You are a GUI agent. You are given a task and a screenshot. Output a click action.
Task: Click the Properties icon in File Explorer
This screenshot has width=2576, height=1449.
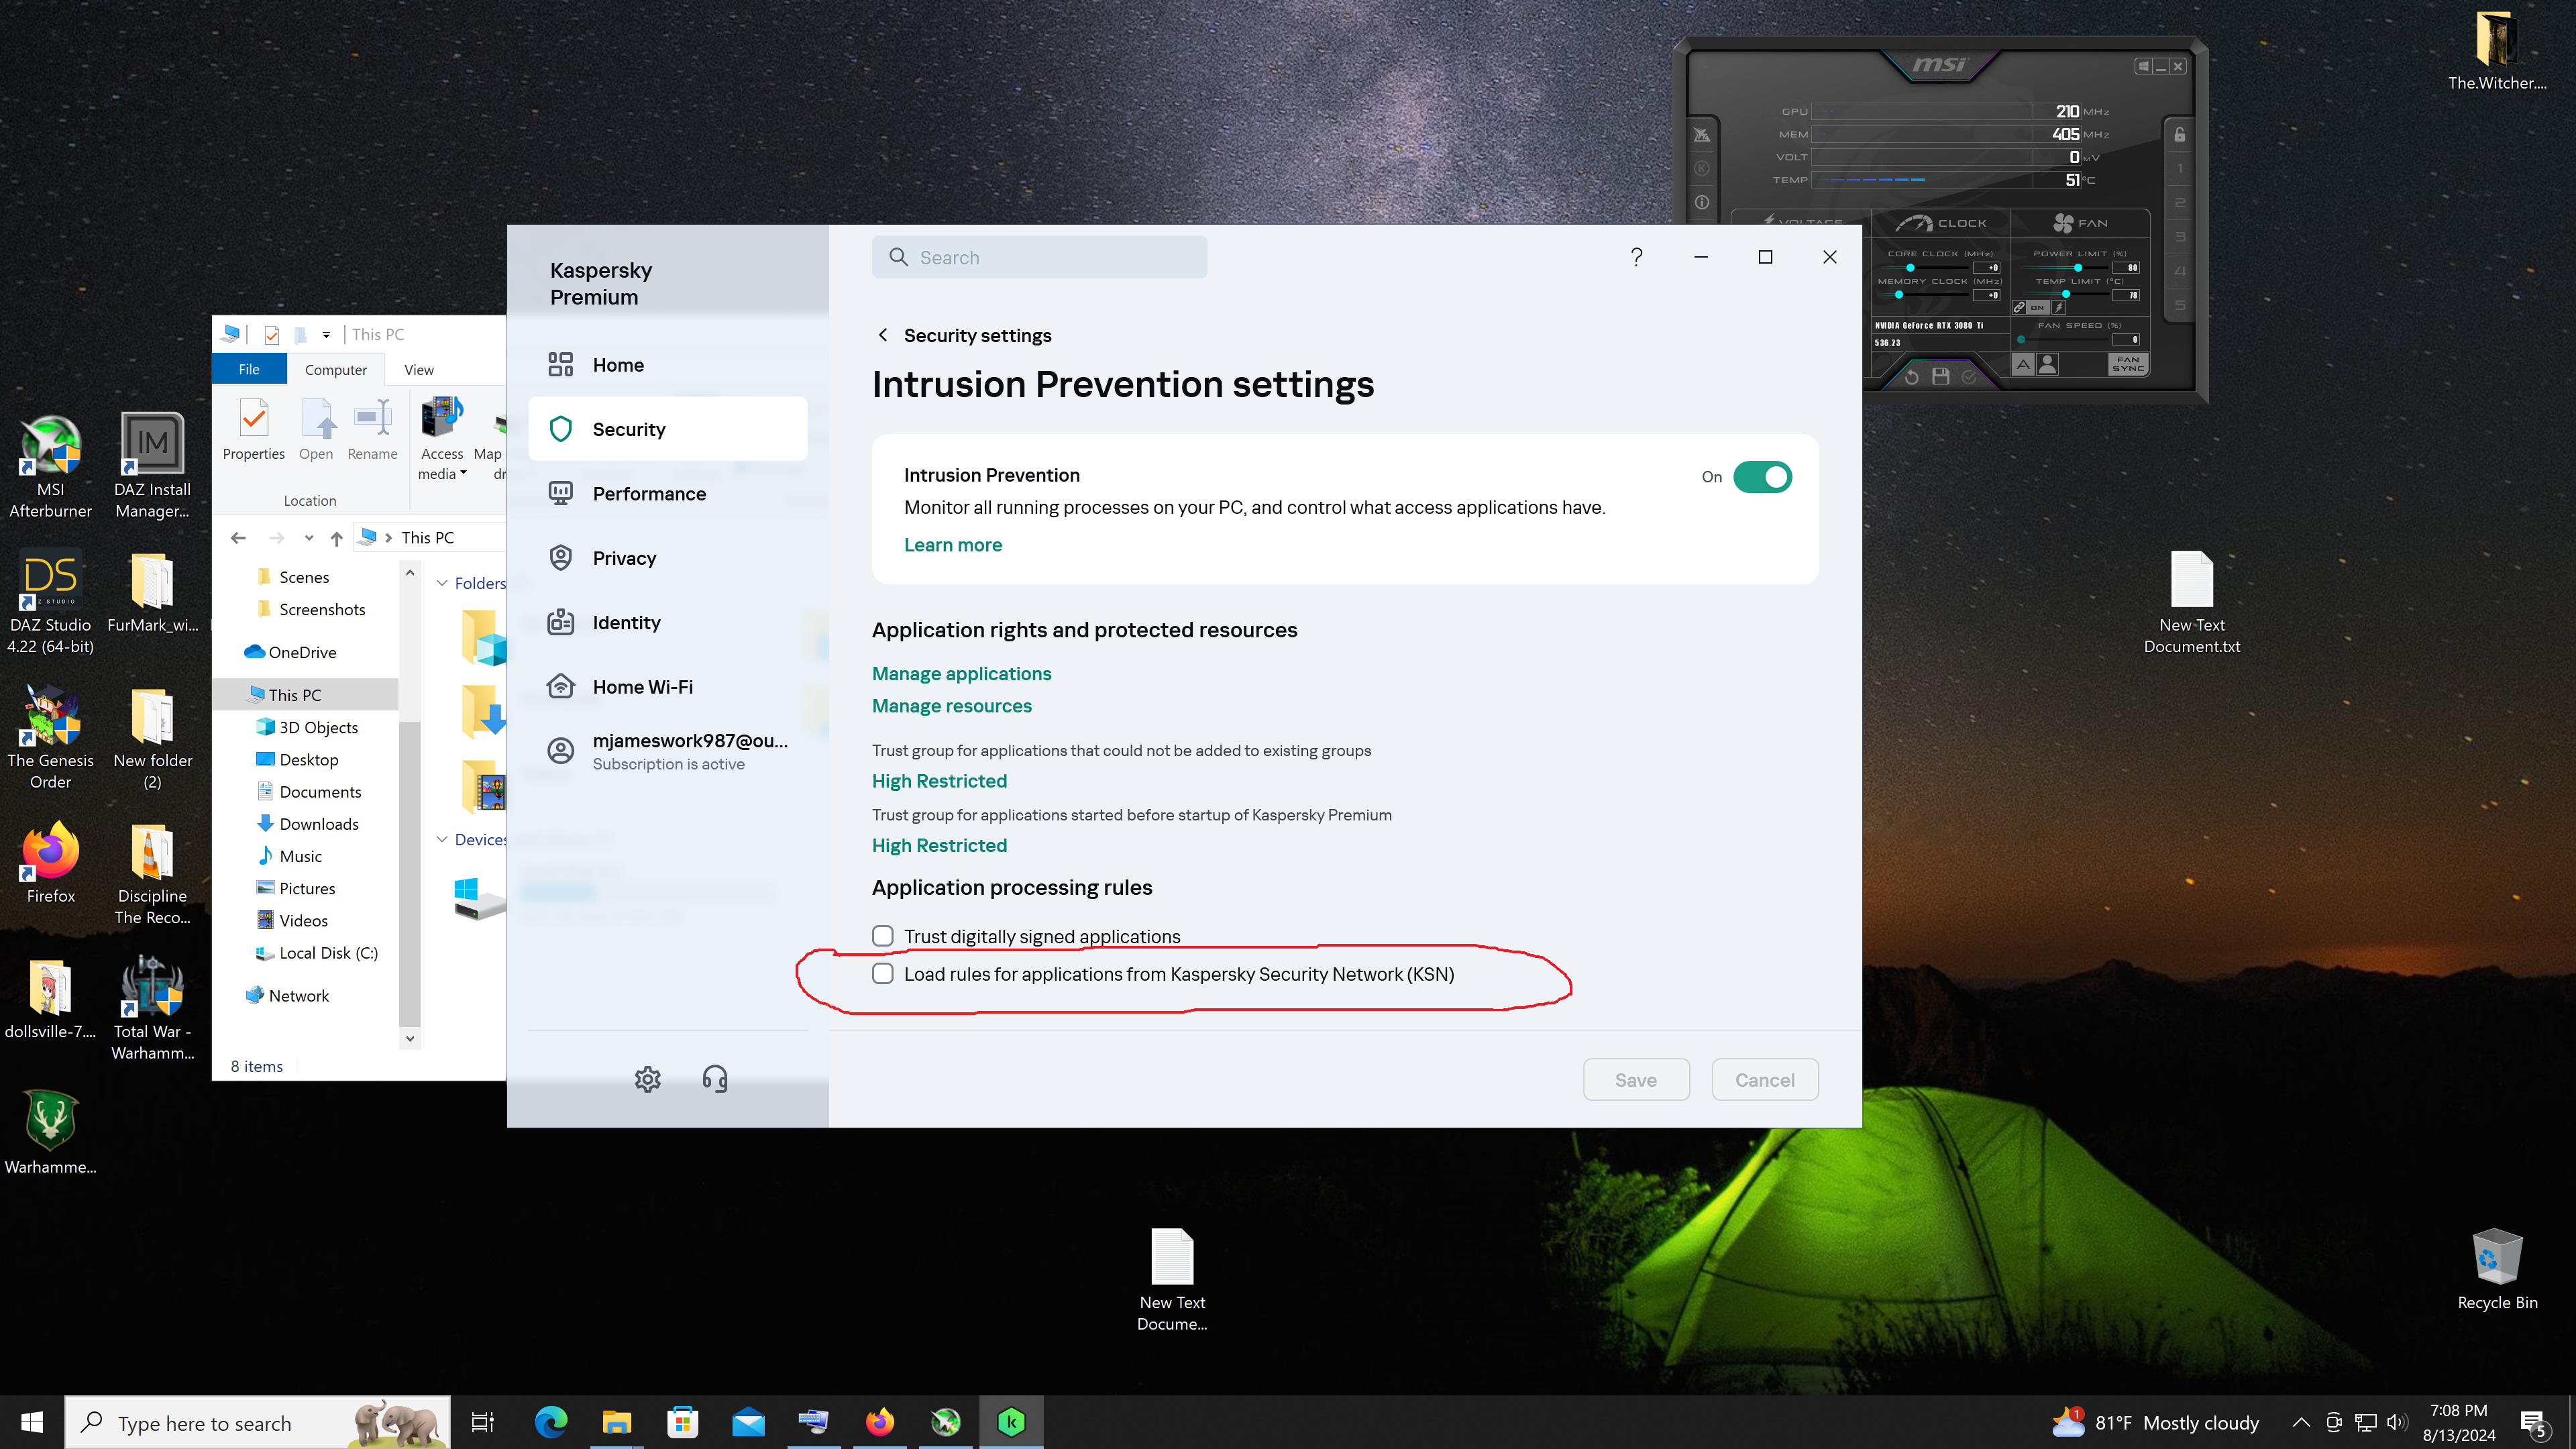[x=254, y=430]
